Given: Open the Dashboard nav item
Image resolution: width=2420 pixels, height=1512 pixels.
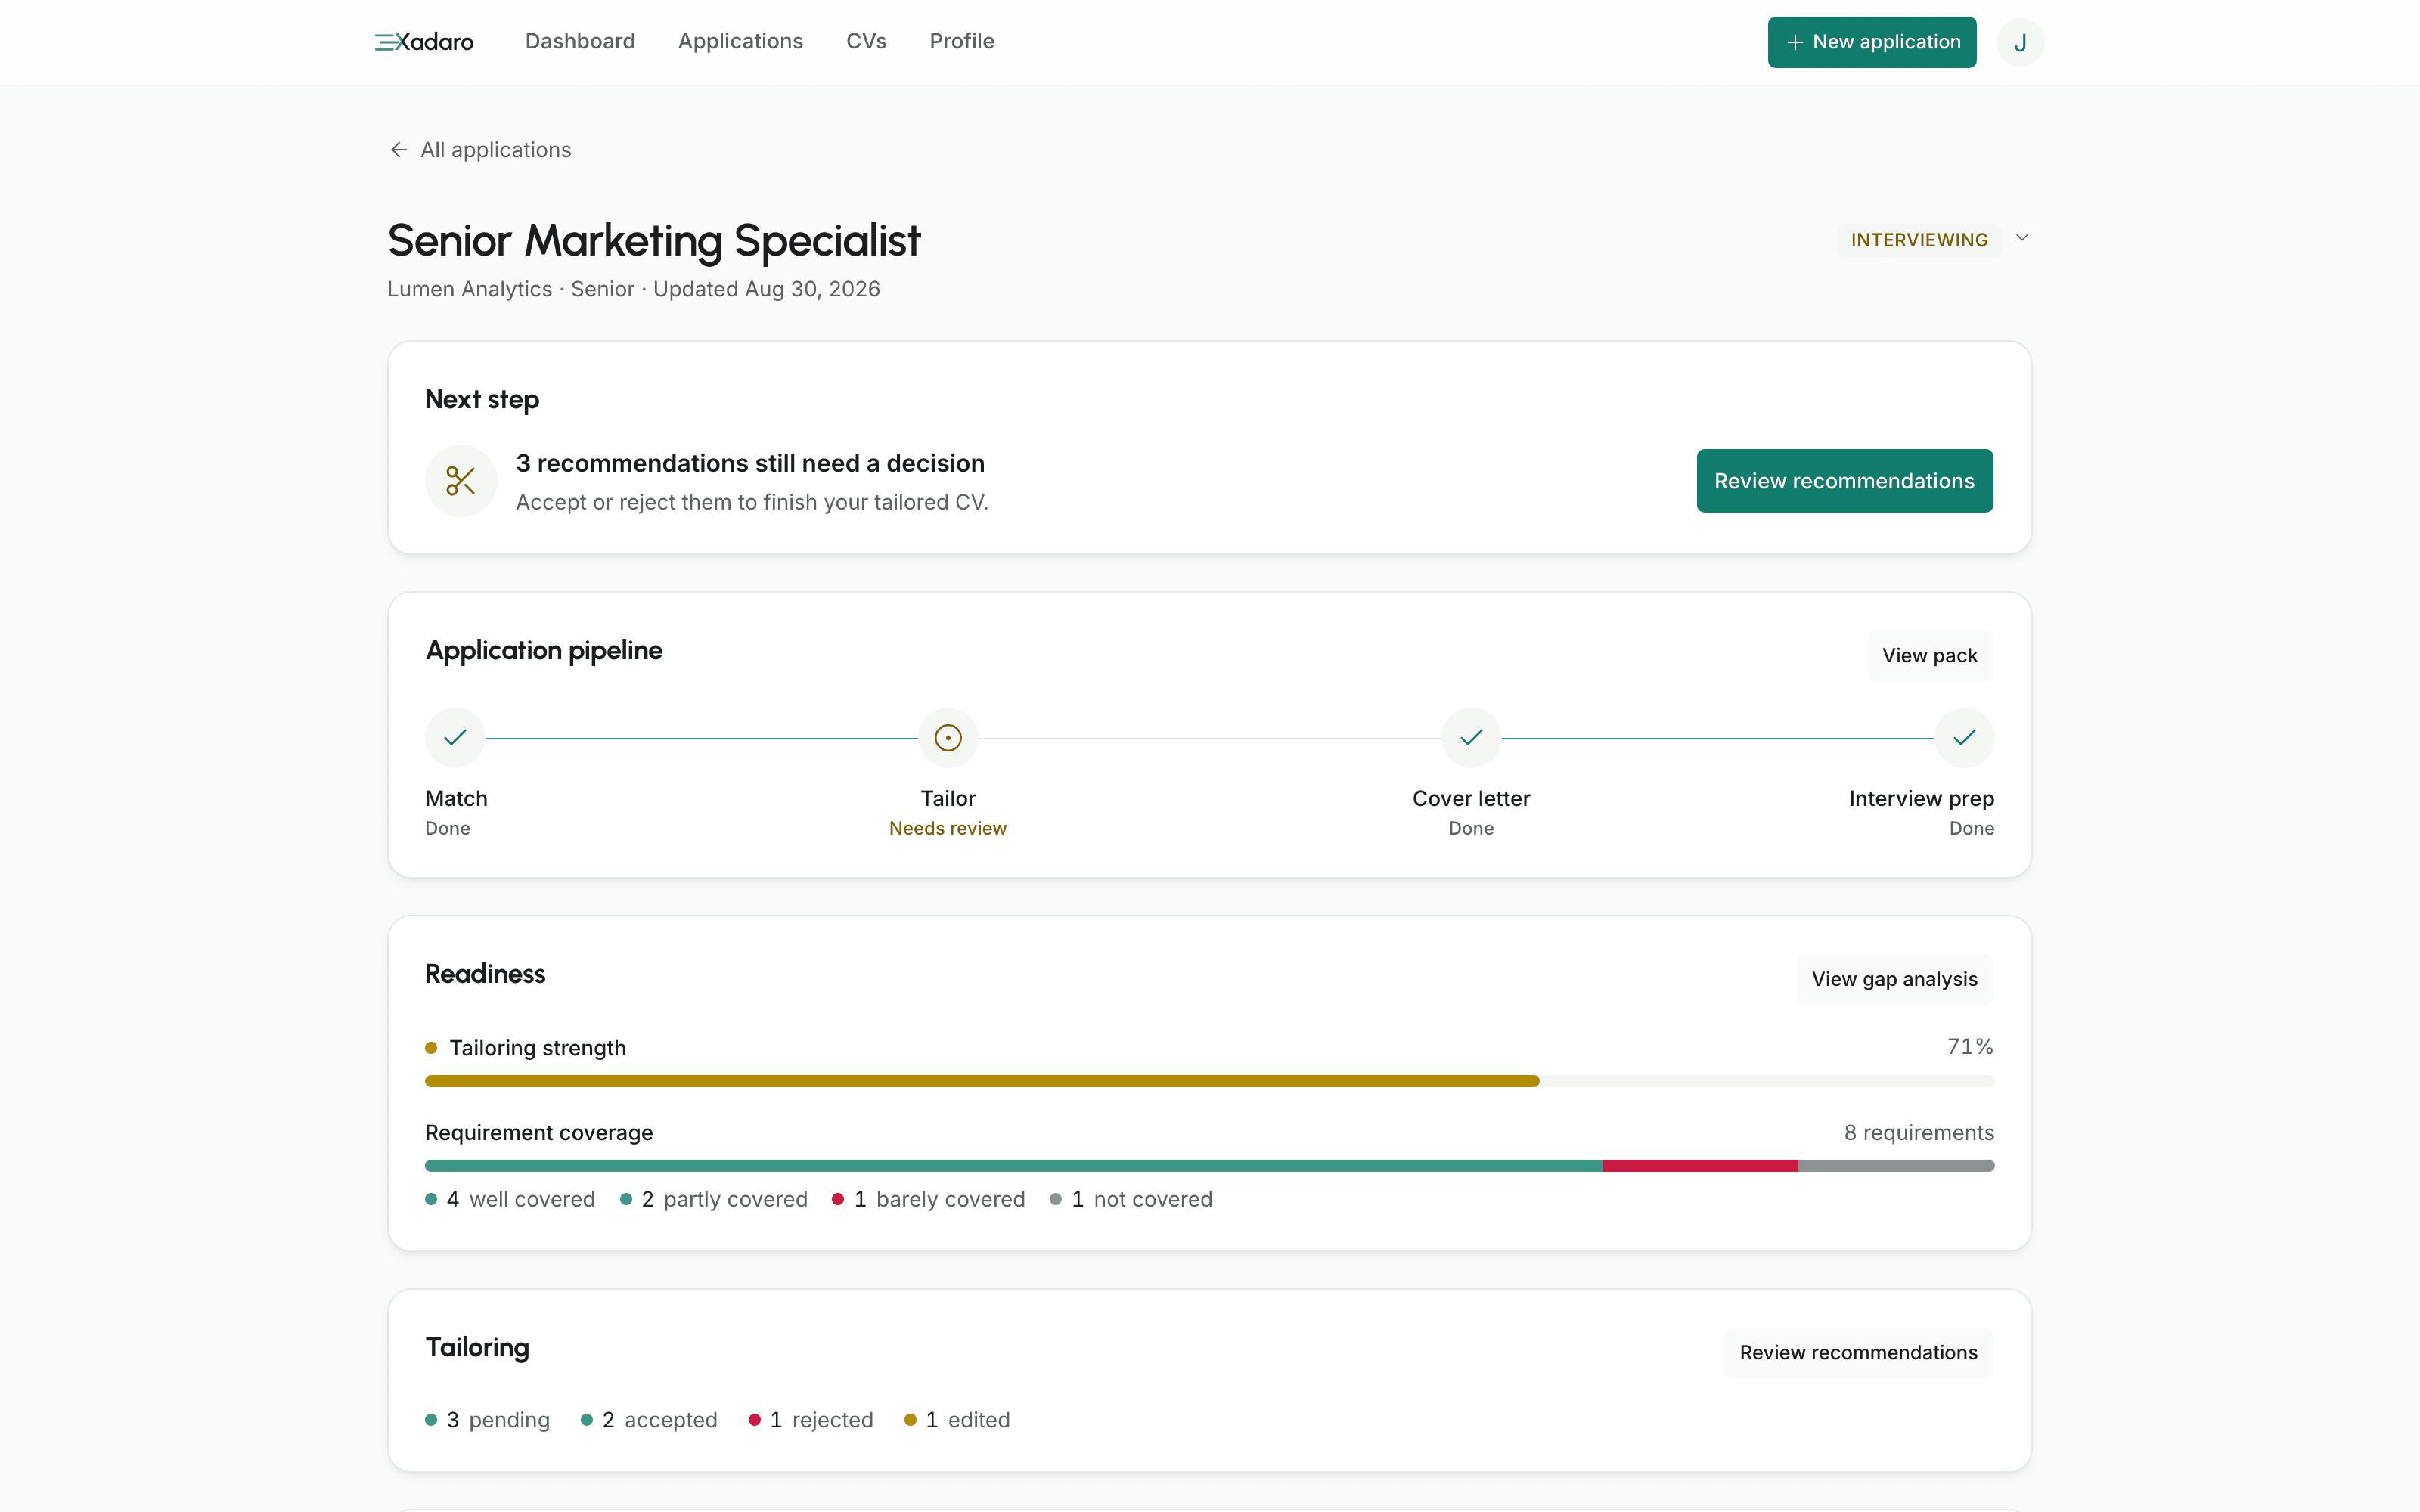Looking at the screenshot, I should 580,41.
